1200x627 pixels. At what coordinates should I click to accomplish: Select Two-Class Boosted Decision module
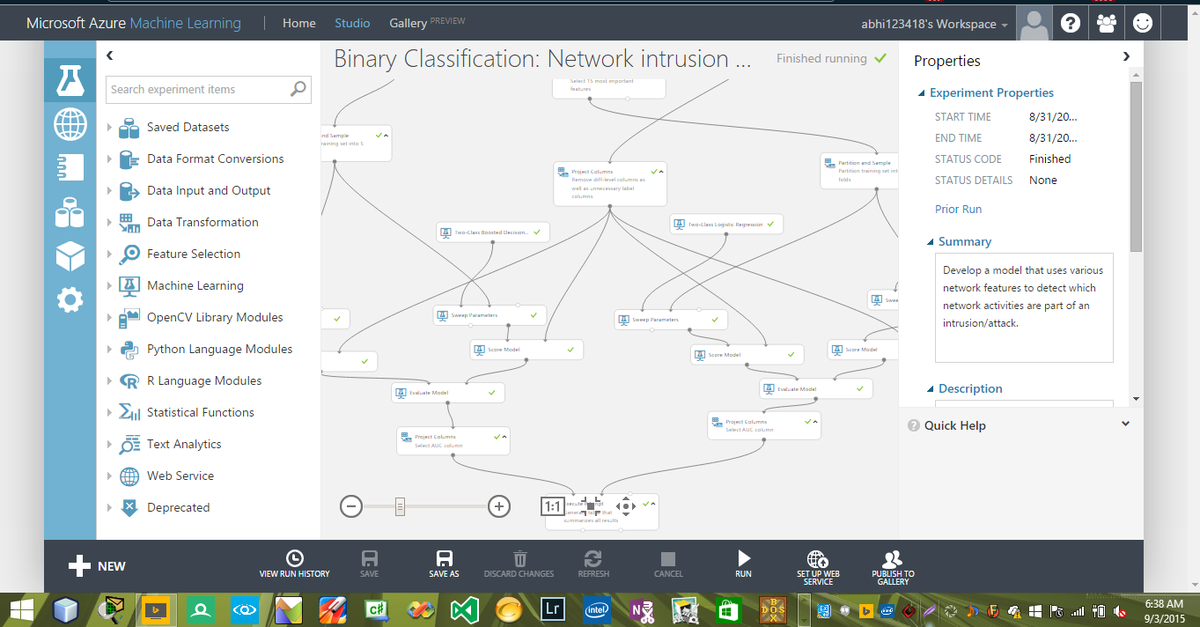[x=493, y=232]
